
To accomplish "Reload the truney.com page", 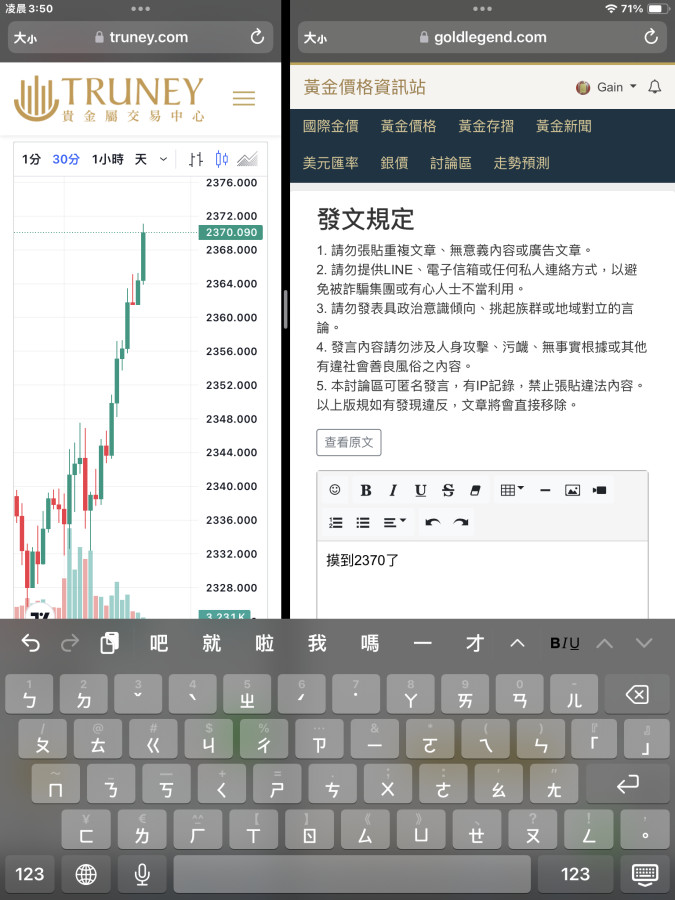I will click(257, 37).
